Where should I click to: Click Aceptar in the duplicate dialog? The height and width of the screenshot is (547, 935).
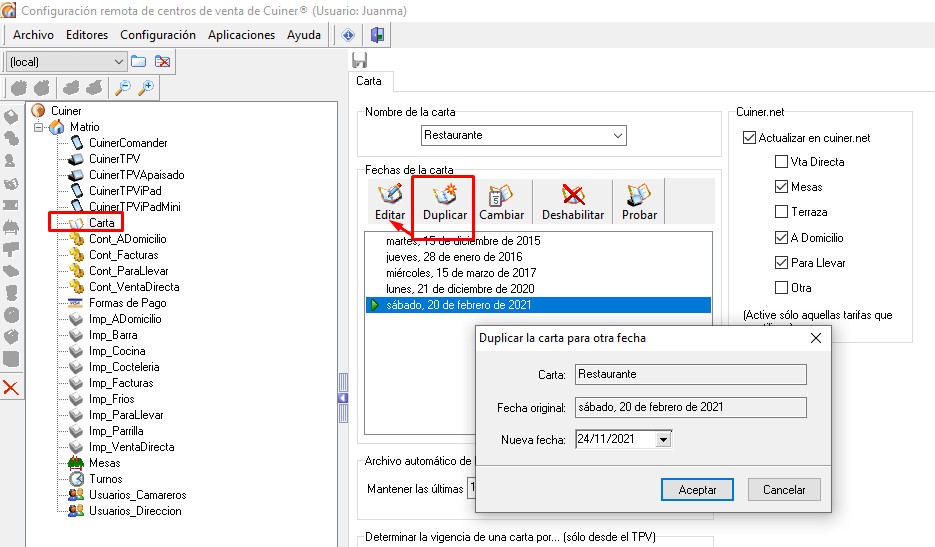pos(697,490)
